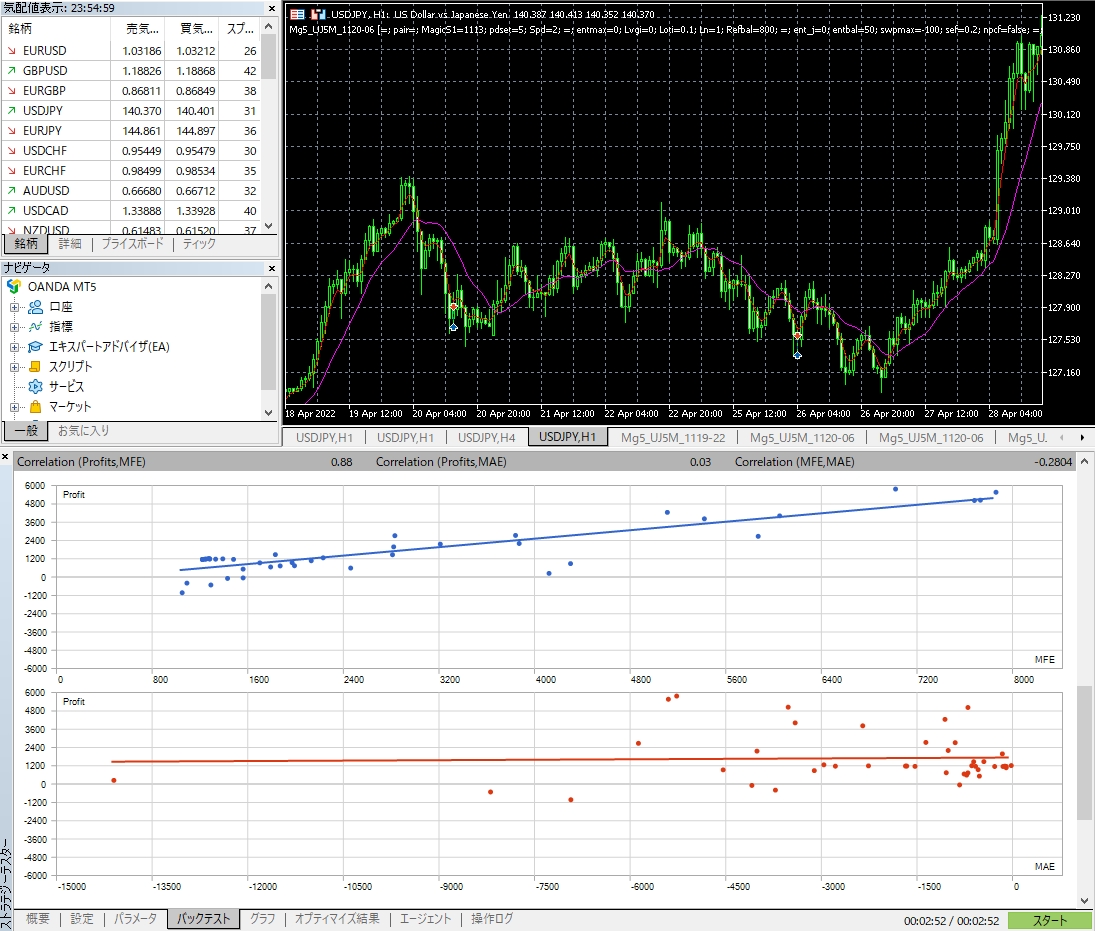Open the 概要 tester tab
The width and height of the screenshot is (1095, 931).
[x=38, y=918]
